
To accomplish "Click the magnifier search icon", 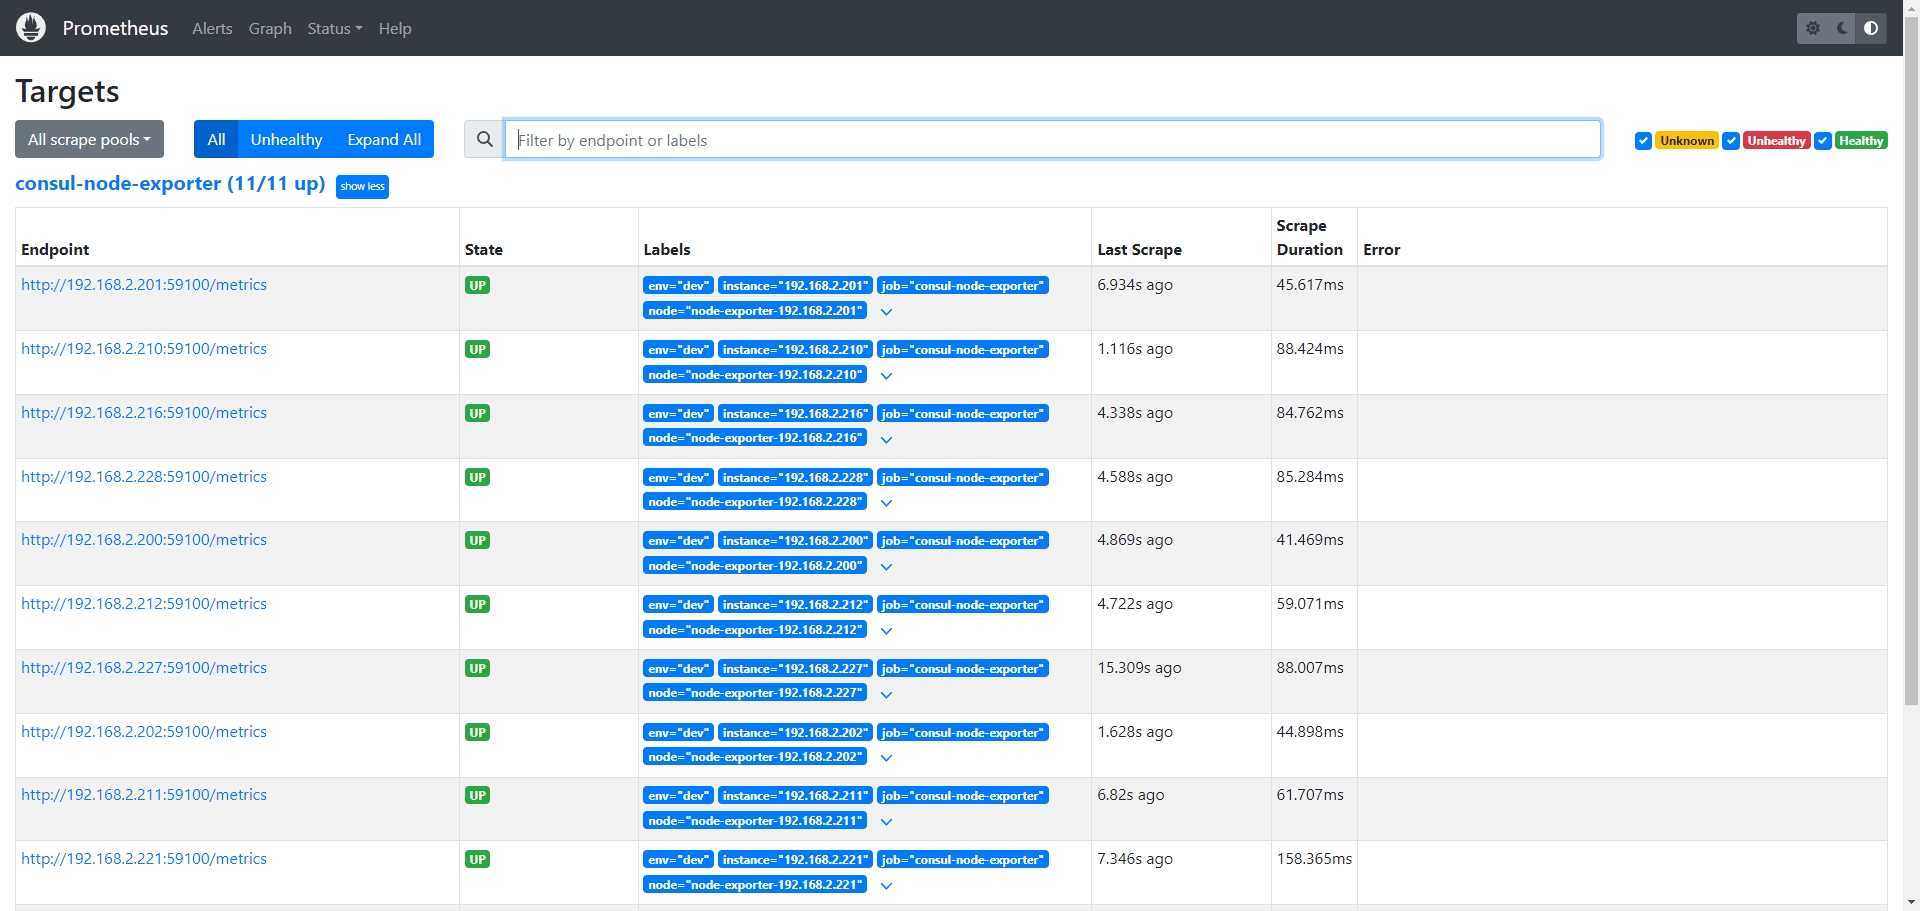I will [x=485, y=140].
